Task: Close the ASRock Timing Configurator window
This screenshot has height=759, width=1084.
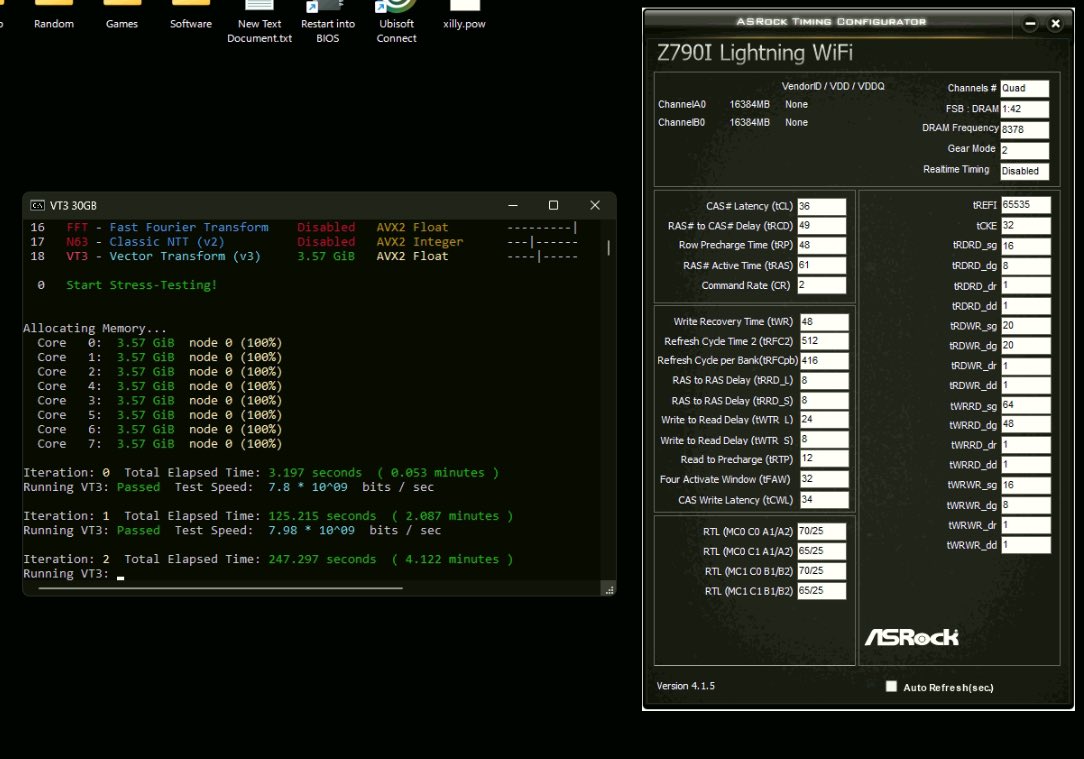Action: 1056,24
